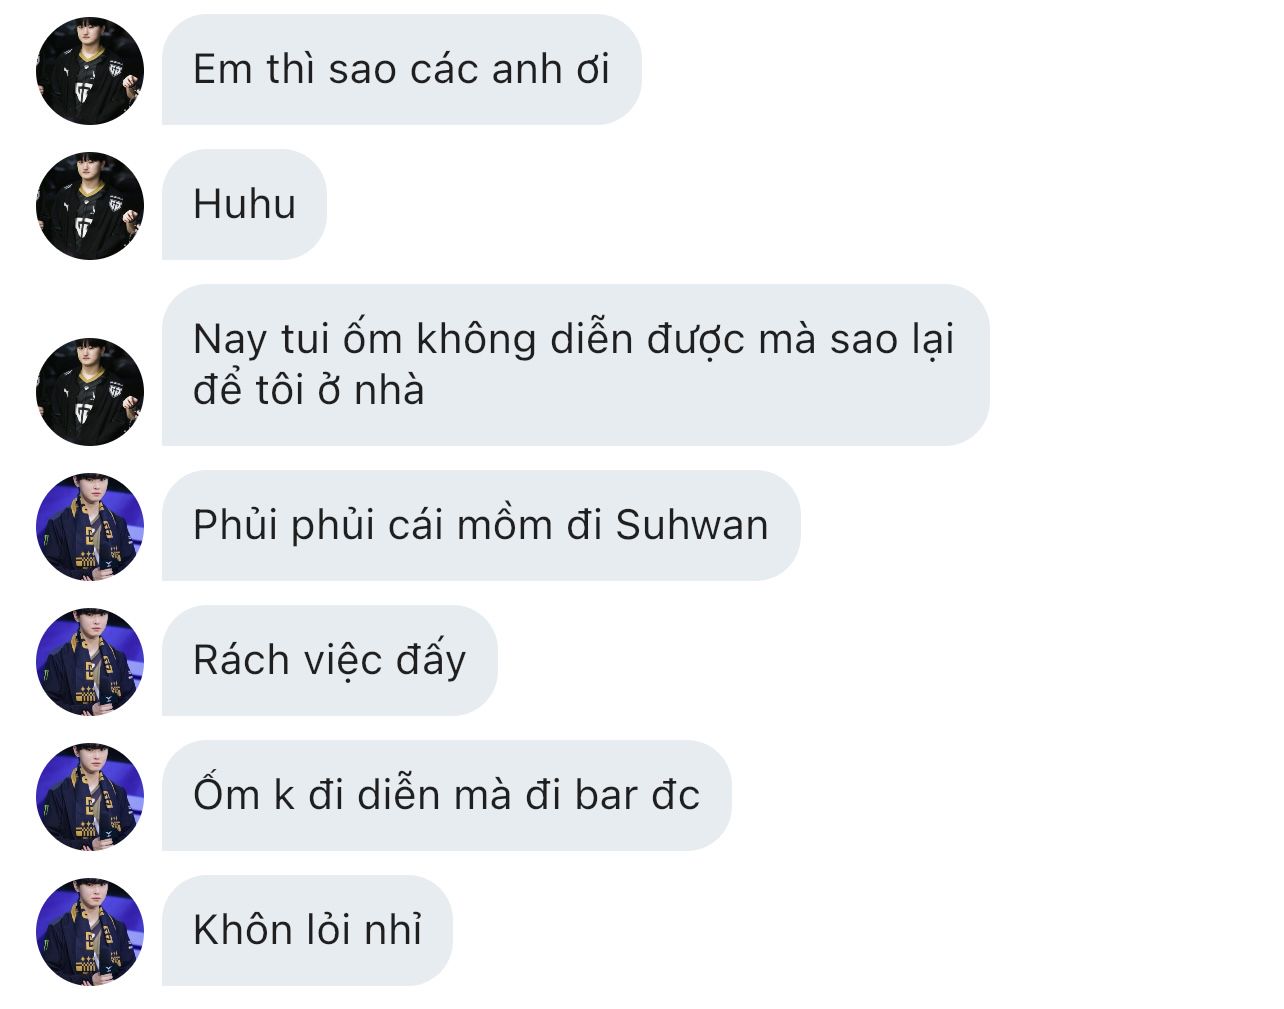Tap the "Ốm k đi diễn mà đi bar đc" bubble

[x=447, y=796]
